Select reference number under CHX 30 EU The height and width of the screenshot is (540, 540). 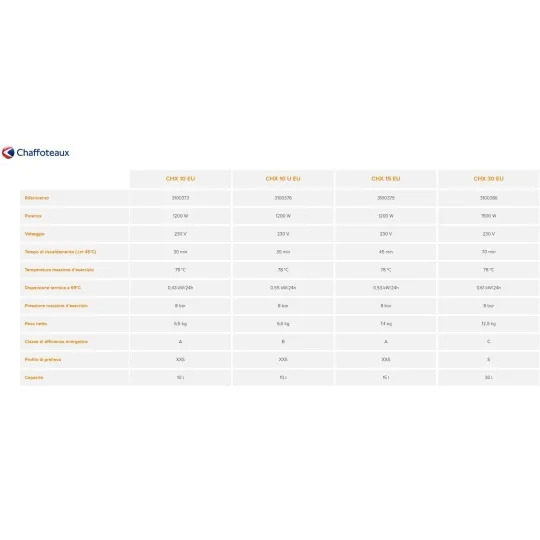click(489, 198)
